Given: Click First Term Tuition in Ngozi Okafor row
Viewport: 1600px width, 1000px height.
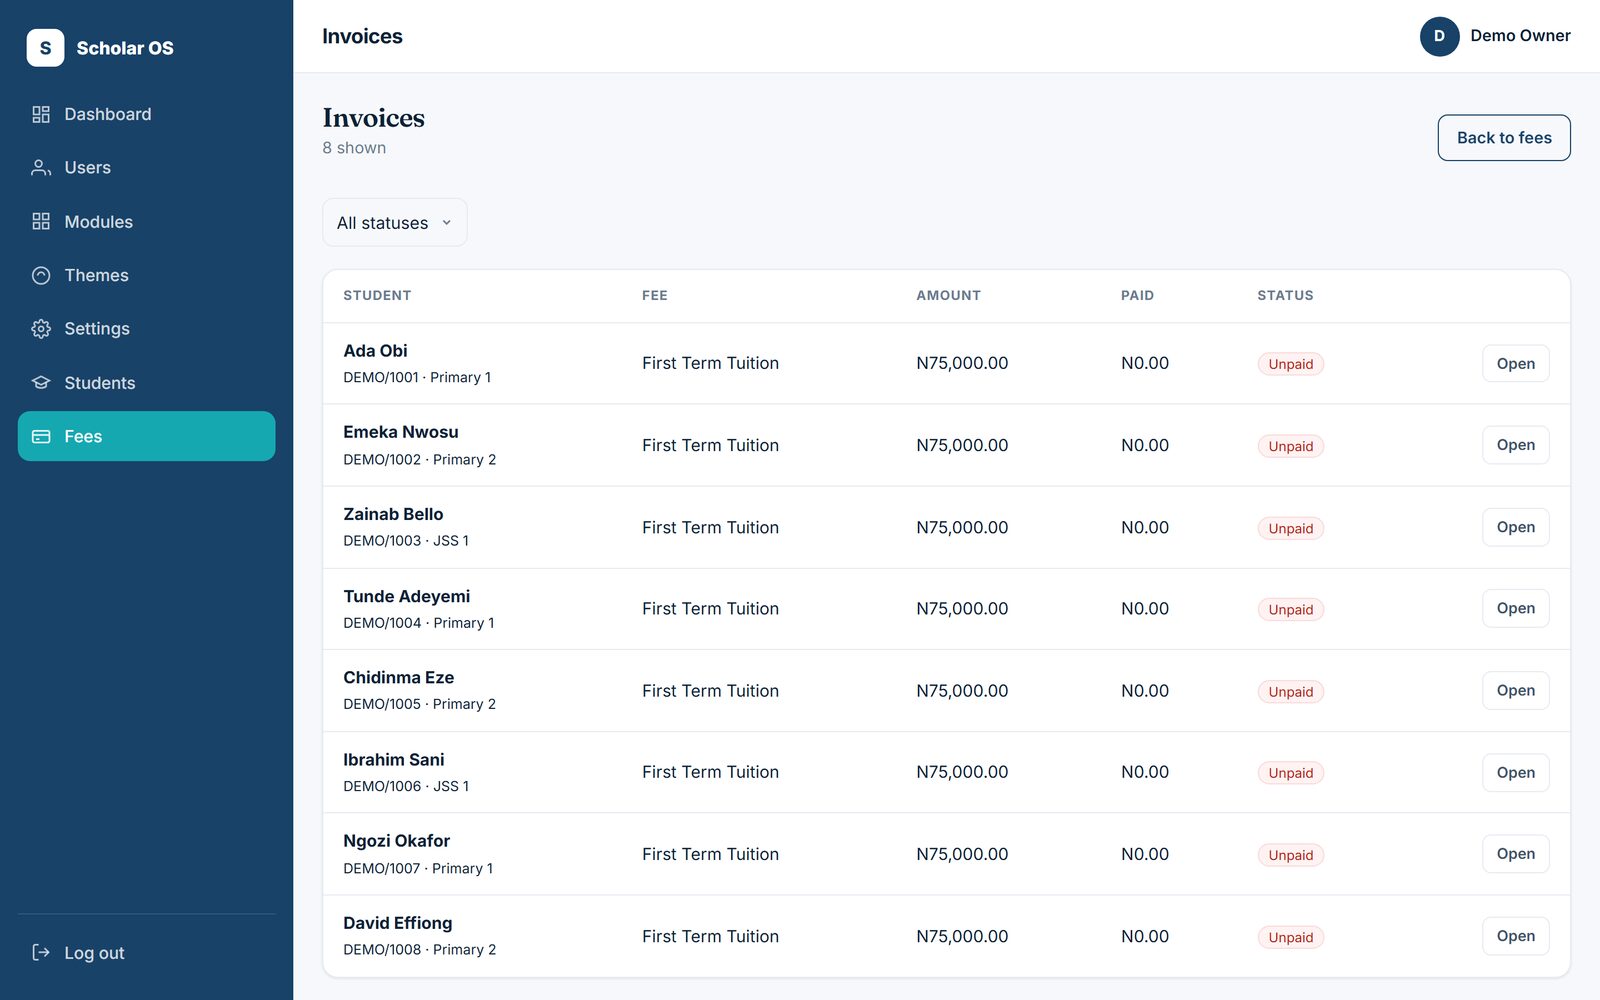Looking at the screenshot, I should [x=710, y=854].
